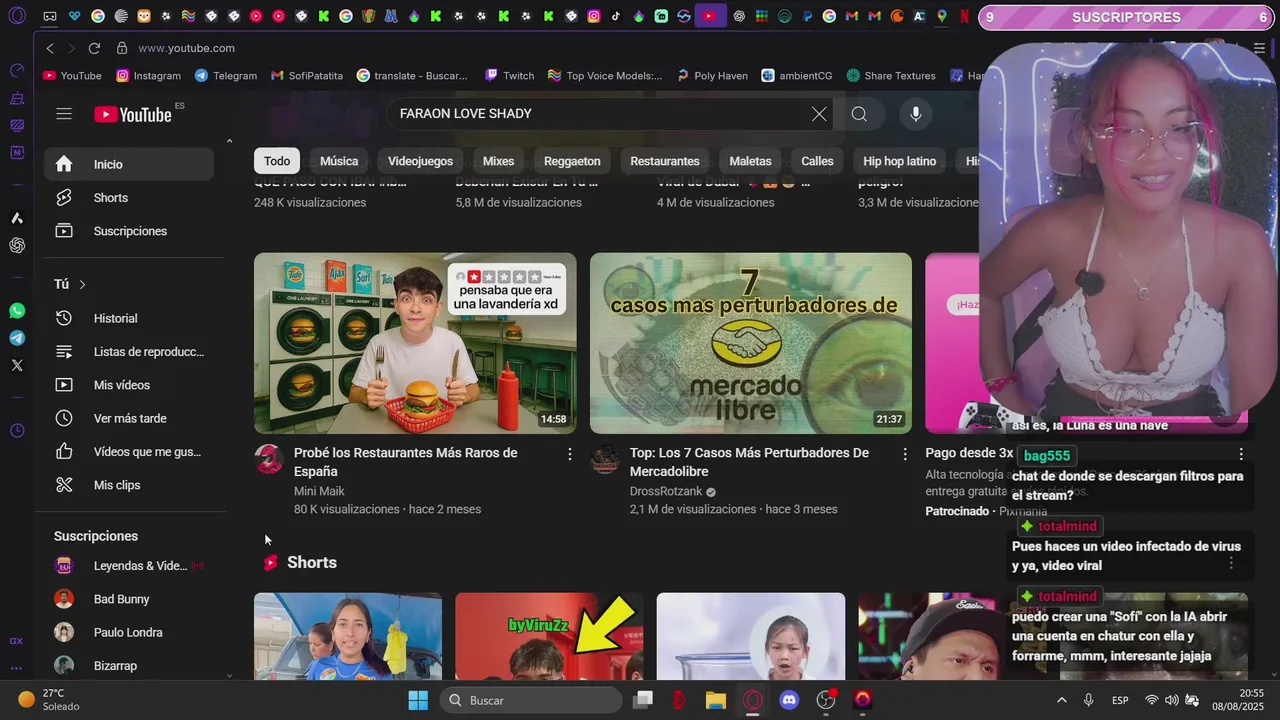This screenshot has height=720, width=1280.
Task: Clear the search text with the X
Action: coord(819,114)
